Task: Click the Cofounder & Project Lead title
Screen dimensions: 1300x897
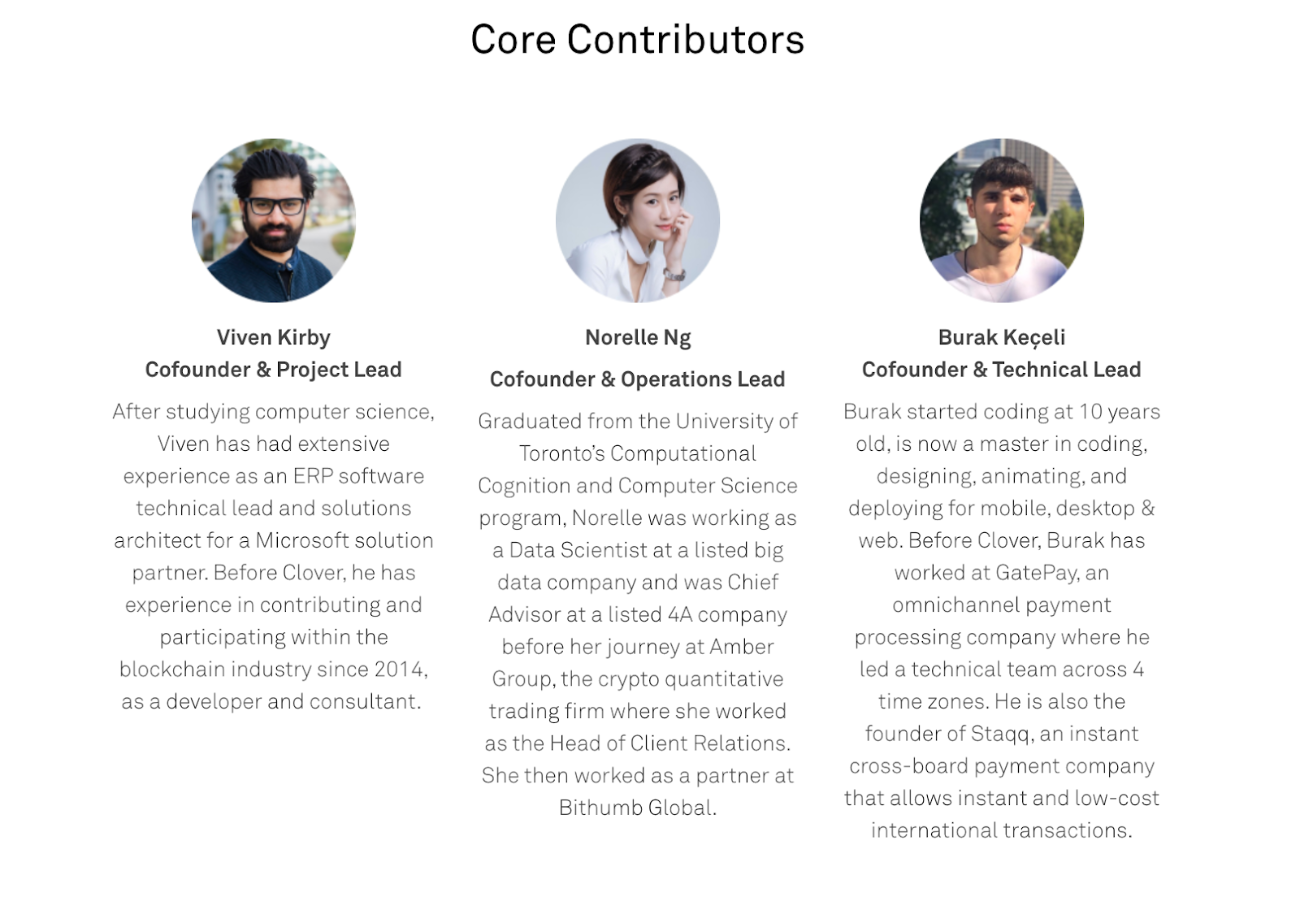Action: click(x=273, y=370)
